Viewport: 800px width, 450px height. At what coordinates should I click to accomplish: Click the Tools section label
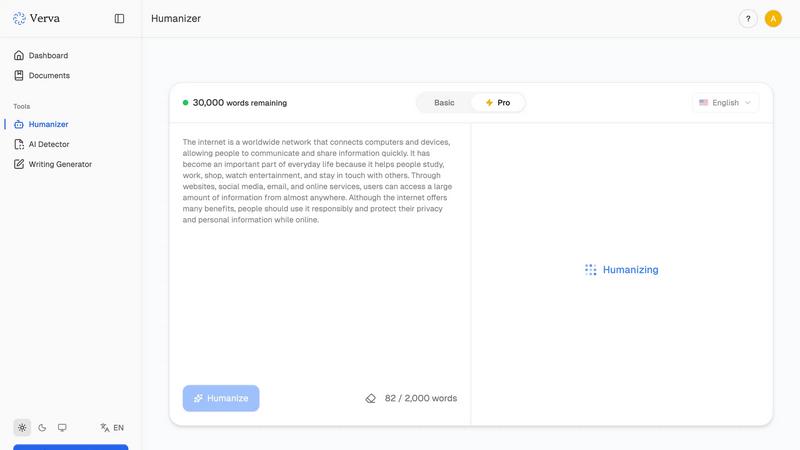point(21,106)
